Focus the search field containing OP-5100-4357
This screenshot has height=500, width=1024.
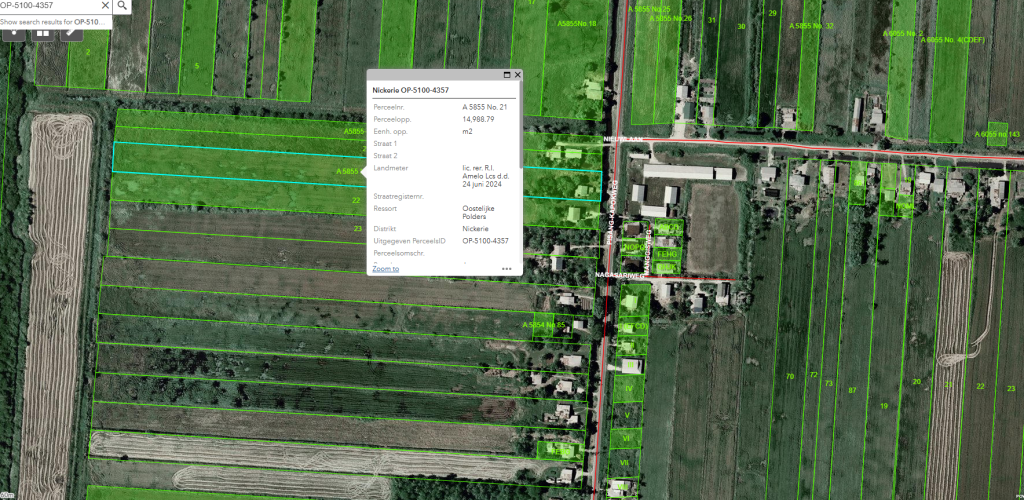point(45,6)
